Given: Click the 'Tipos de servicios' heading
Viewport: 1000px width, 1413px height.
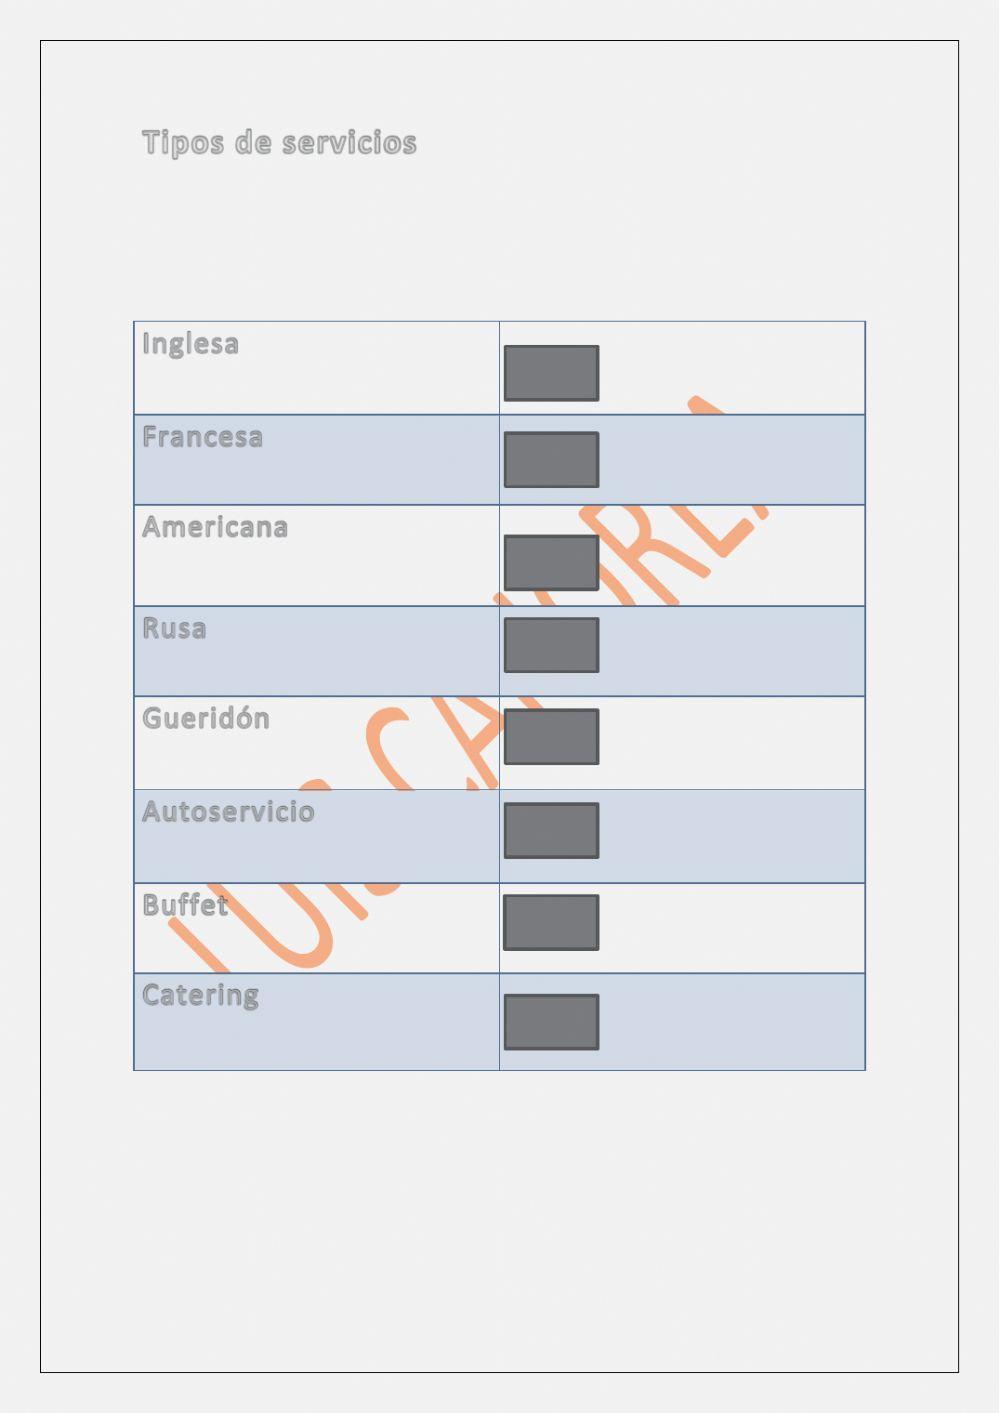Looking at the screenshot, I should (x=279, y=143).
